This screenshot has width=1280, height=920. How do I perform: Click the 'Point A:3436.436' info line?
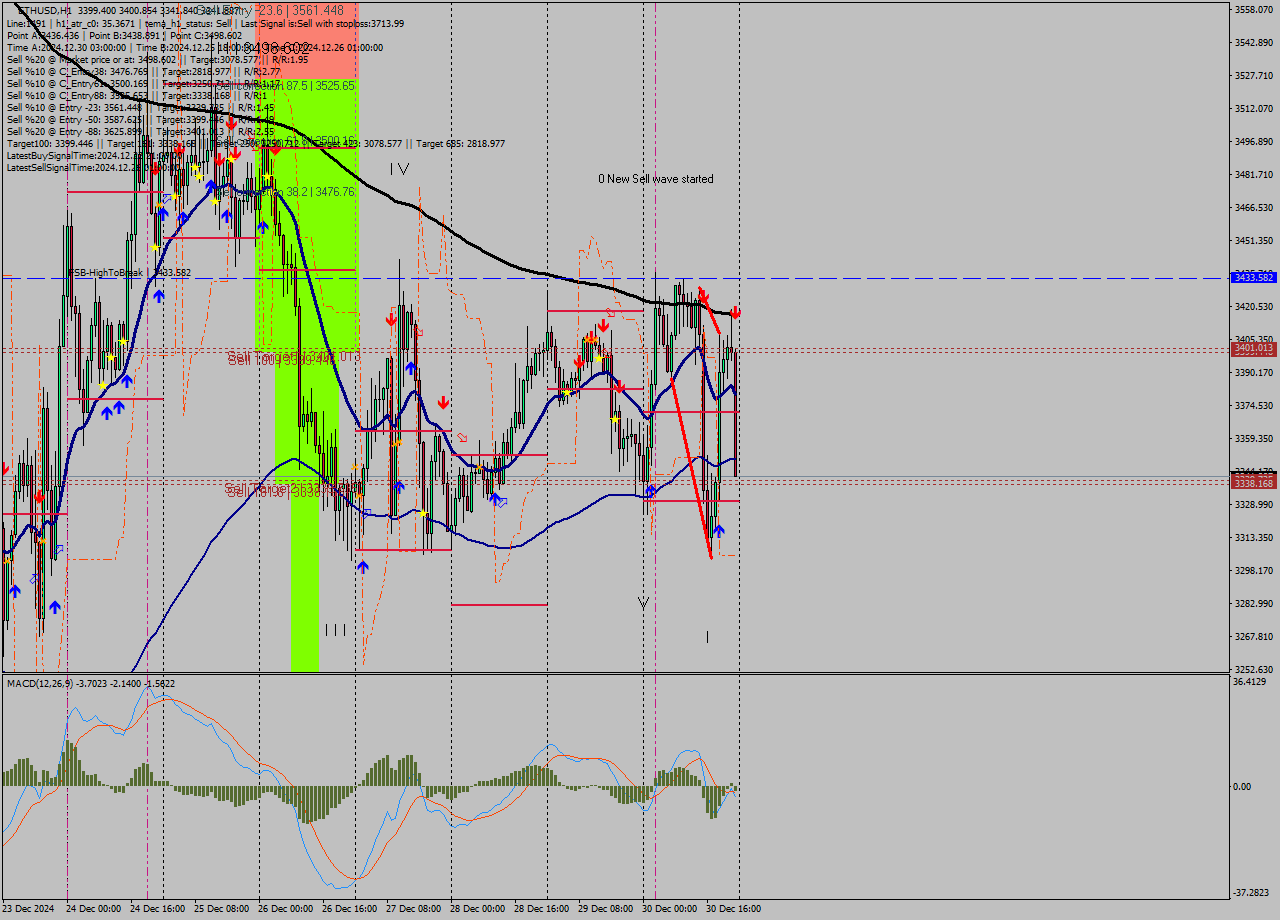point(124,35)
